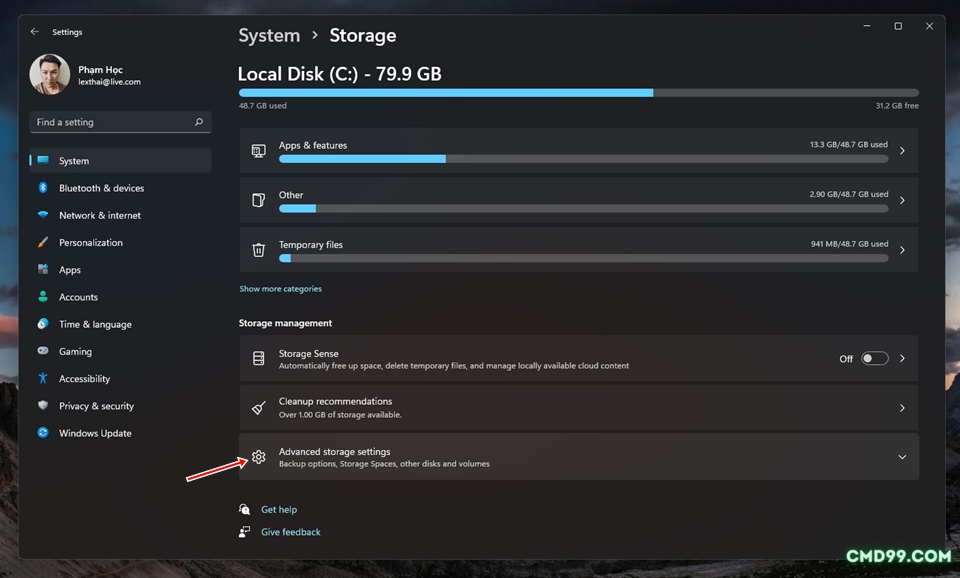Click the Network wifi icon in sidebar
The image size is (960, 578).
43,215
